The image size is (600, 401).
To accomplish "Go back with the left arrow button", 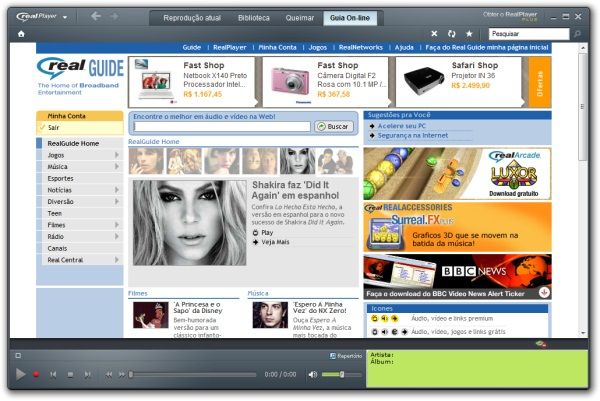I will 96,16.
